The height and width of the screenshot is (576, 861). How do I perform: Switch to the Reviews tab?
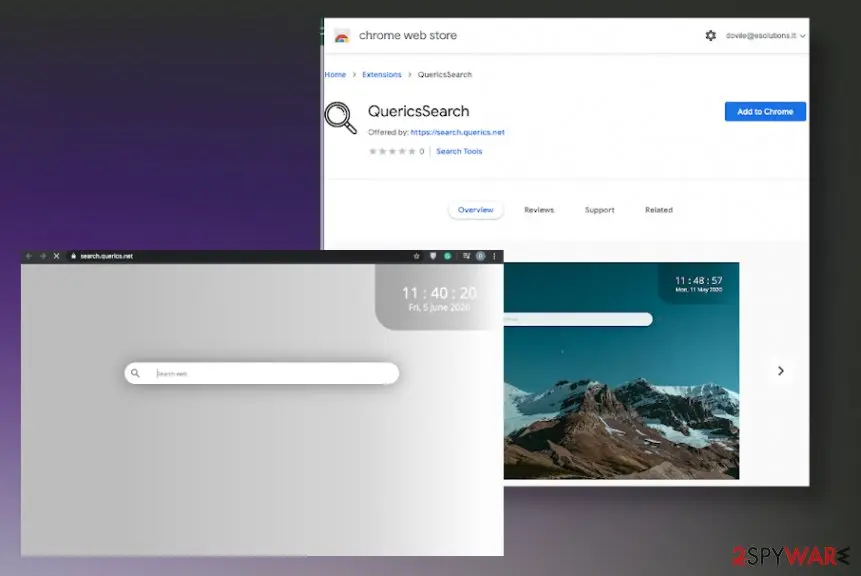tap(539, 210)
